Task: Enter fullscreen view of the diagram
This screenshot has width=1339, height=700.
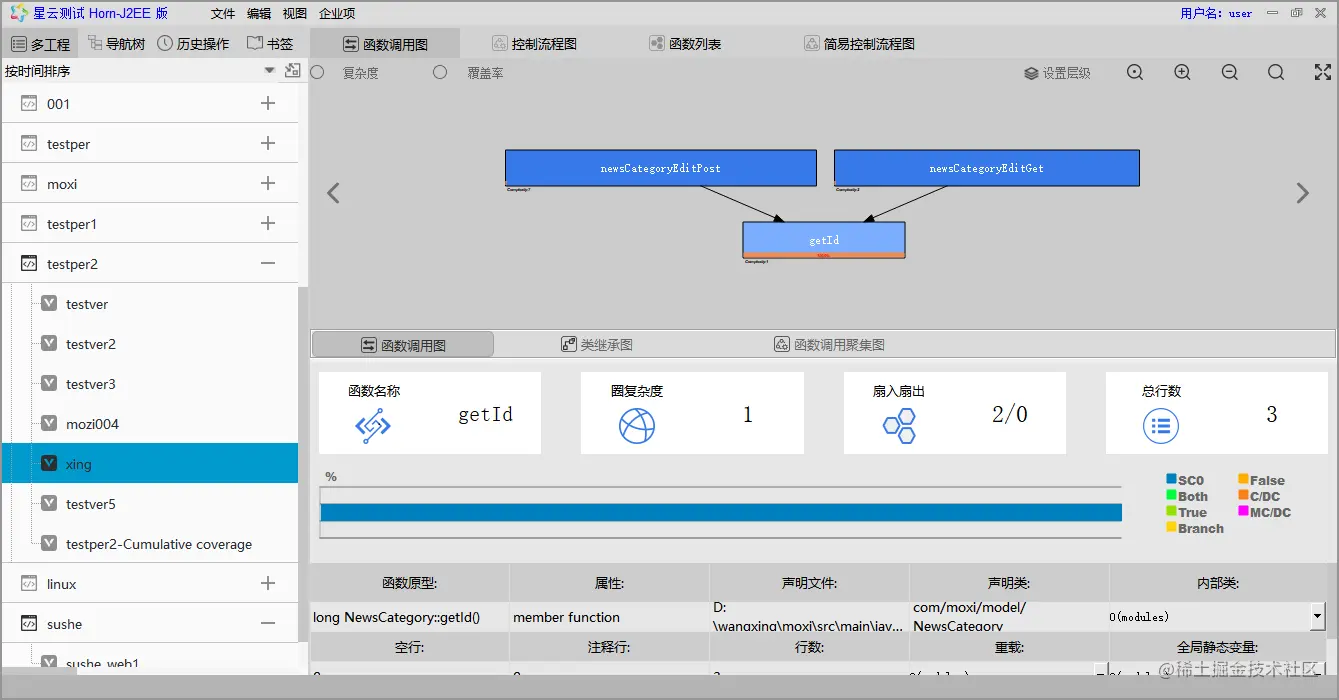Action: 1322,71
